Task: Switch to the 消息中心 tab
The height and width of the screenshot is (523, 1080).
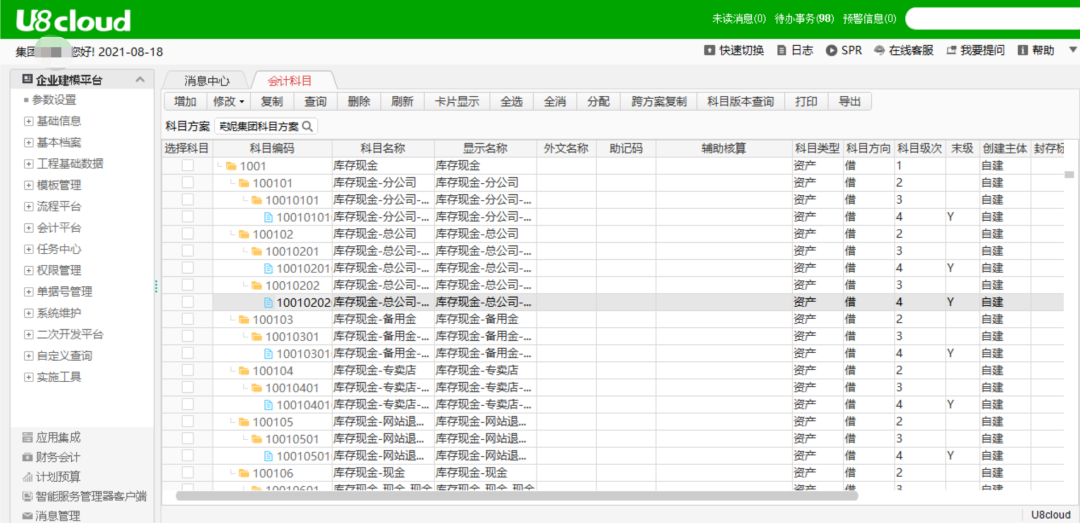Action: (207, 80)
